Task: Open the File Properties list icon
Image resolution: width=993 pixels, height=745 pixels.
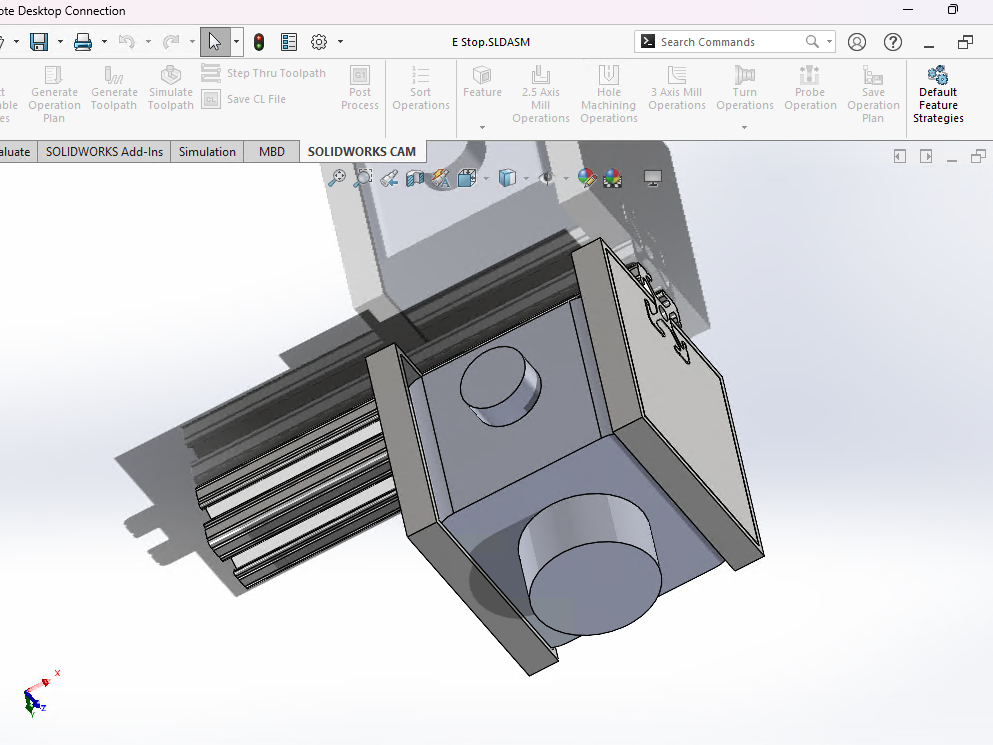Action: [289, 42]
